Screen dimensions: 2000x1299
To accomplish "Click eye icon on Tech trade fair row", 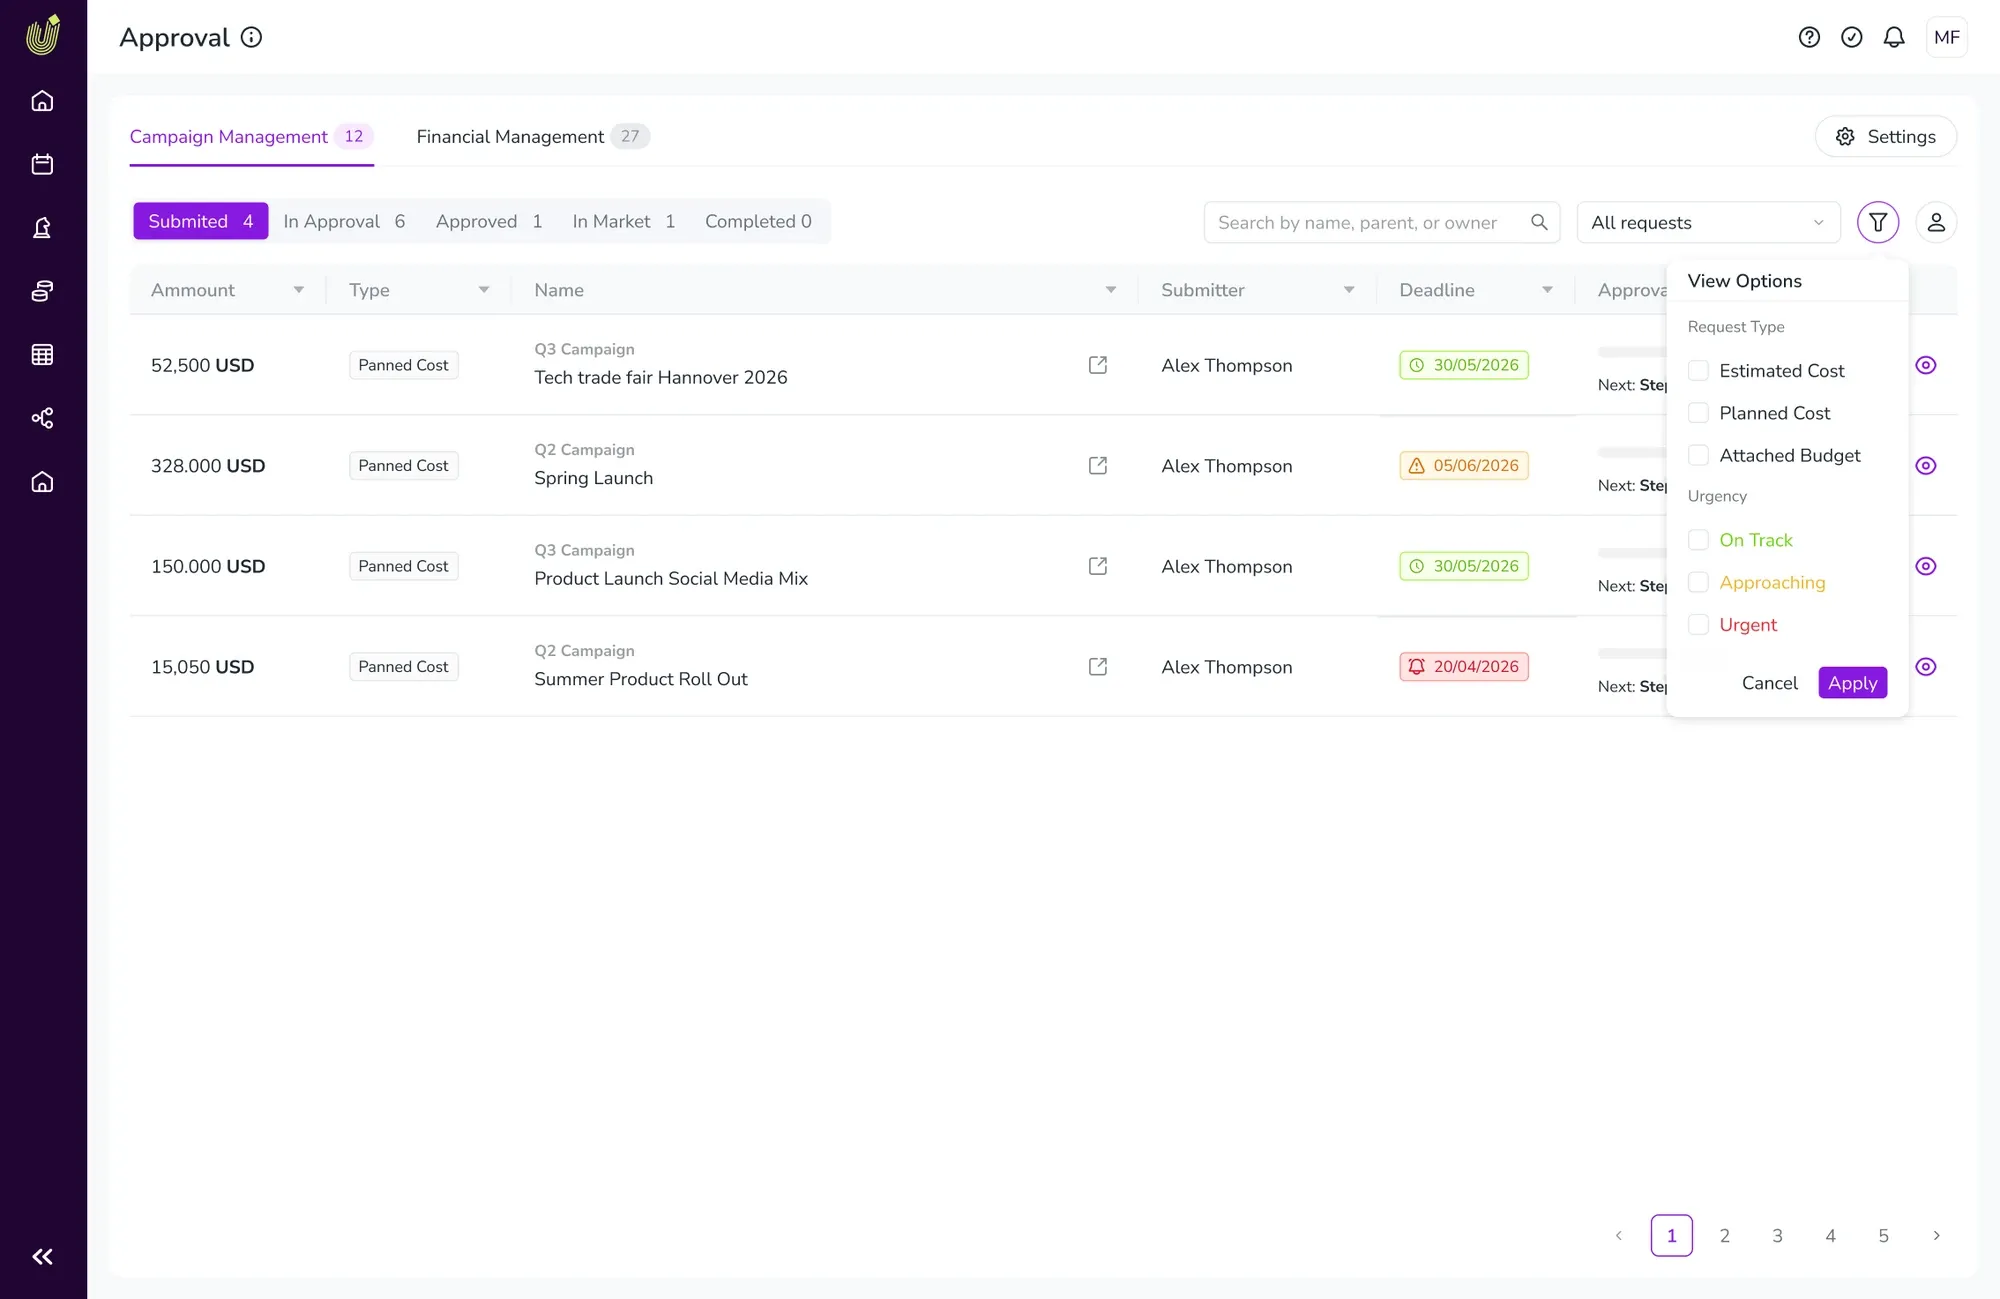I will point(1926,365).
